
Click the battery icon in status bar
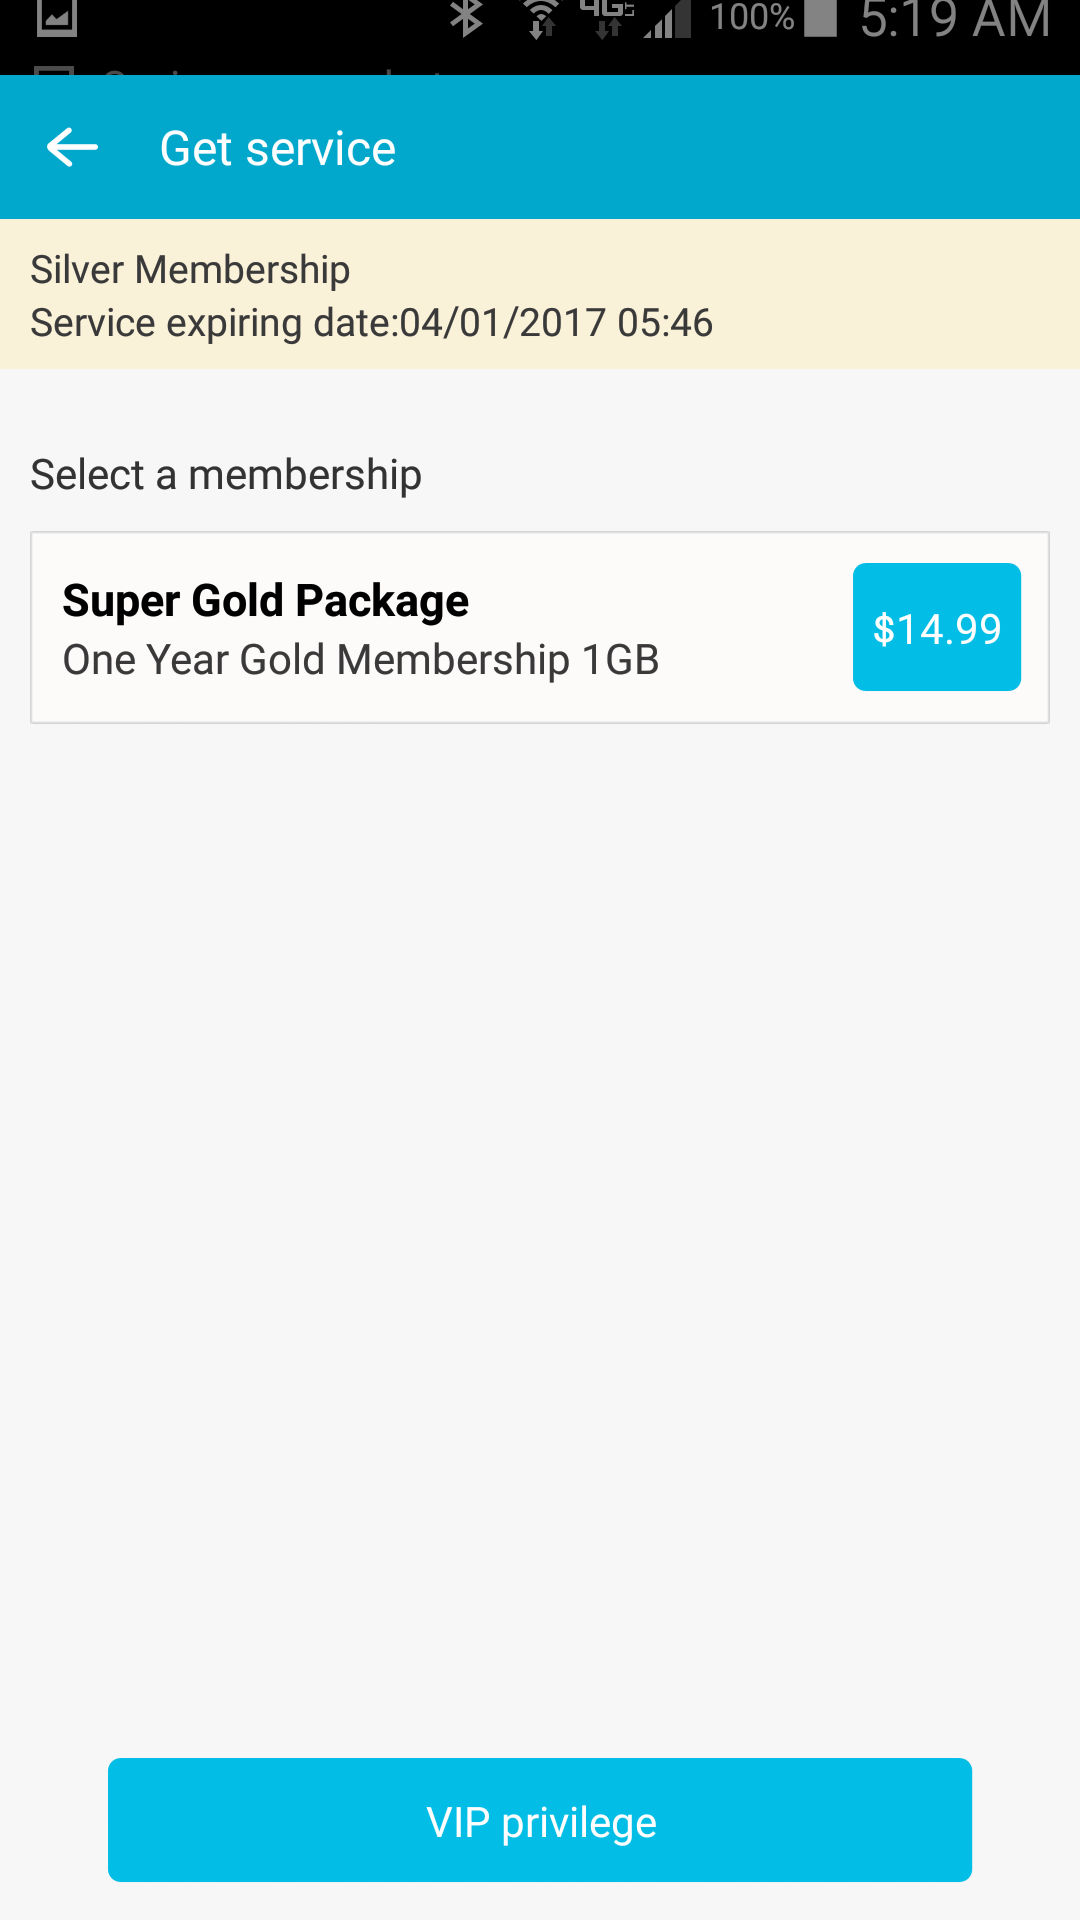(x=820, y=18)
